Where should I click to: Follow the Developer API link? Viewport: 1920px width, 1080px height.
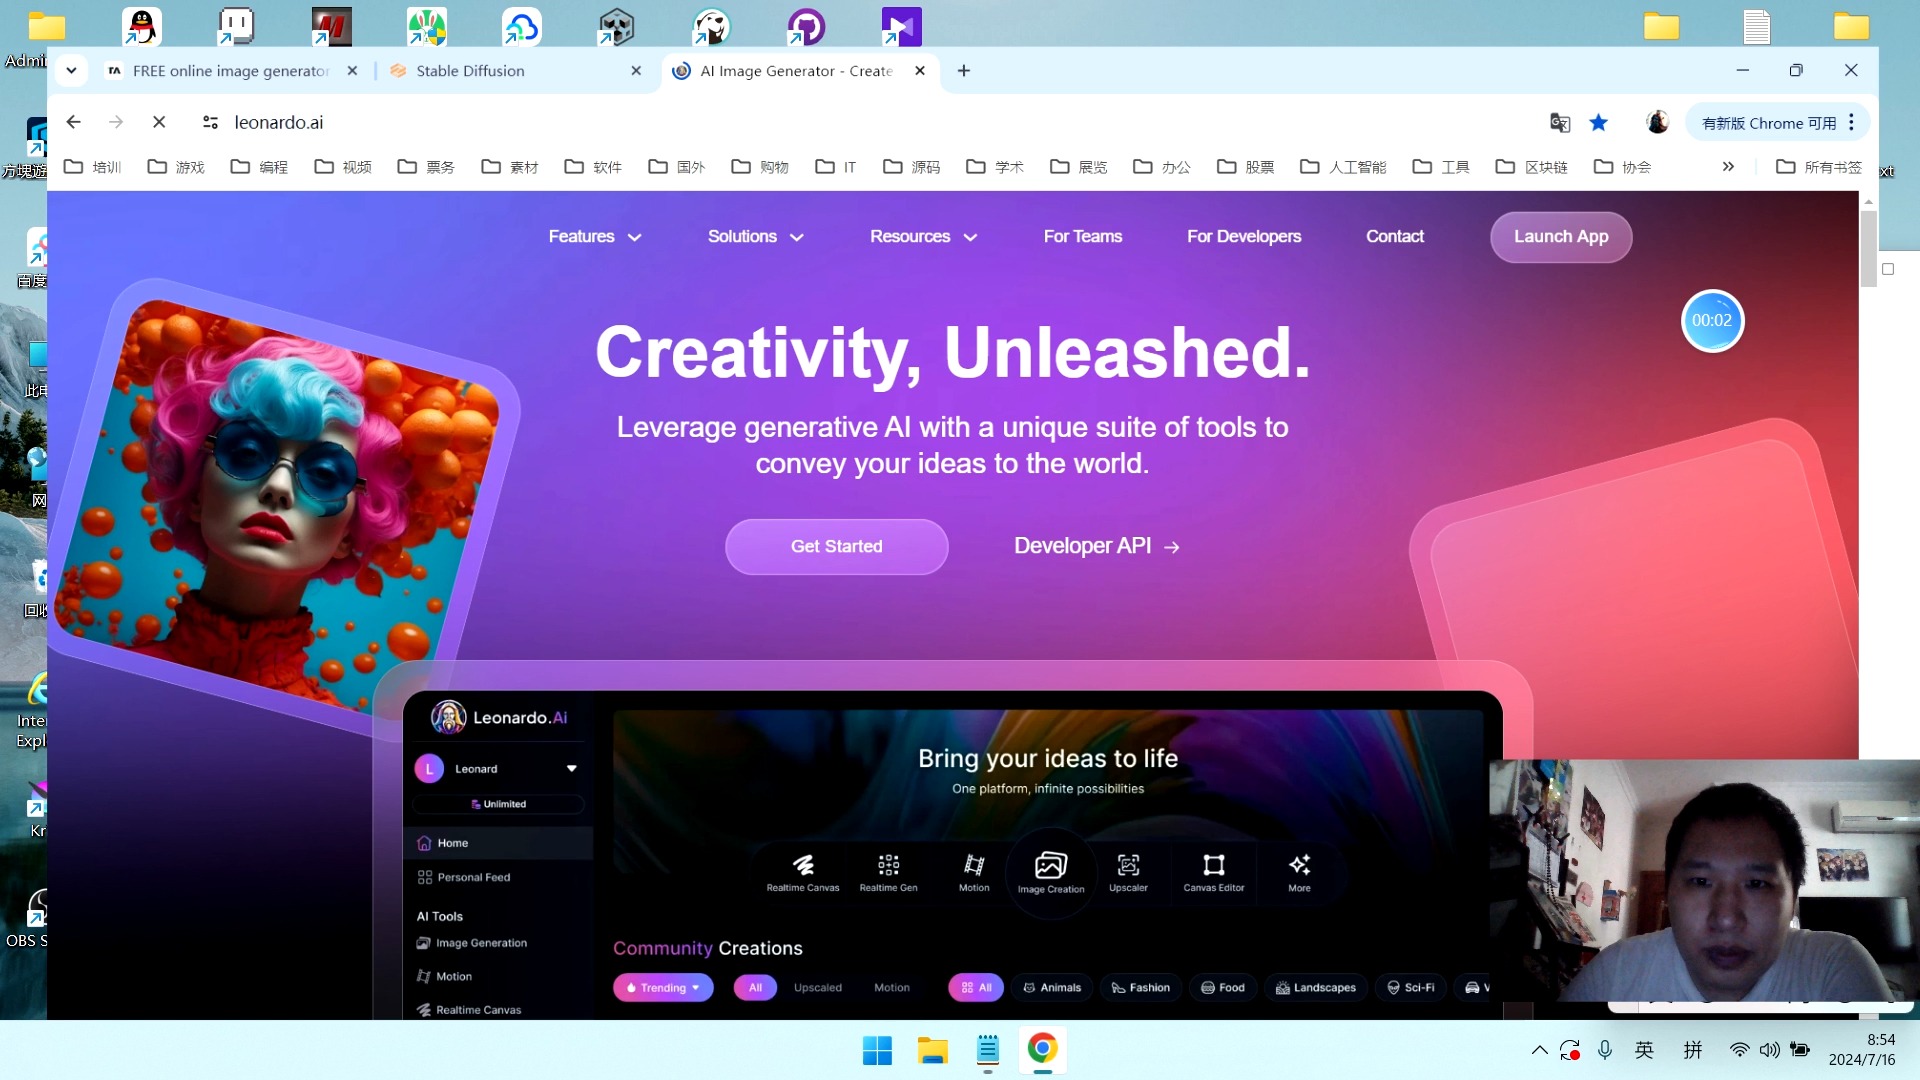click(x=1097, y=547)
